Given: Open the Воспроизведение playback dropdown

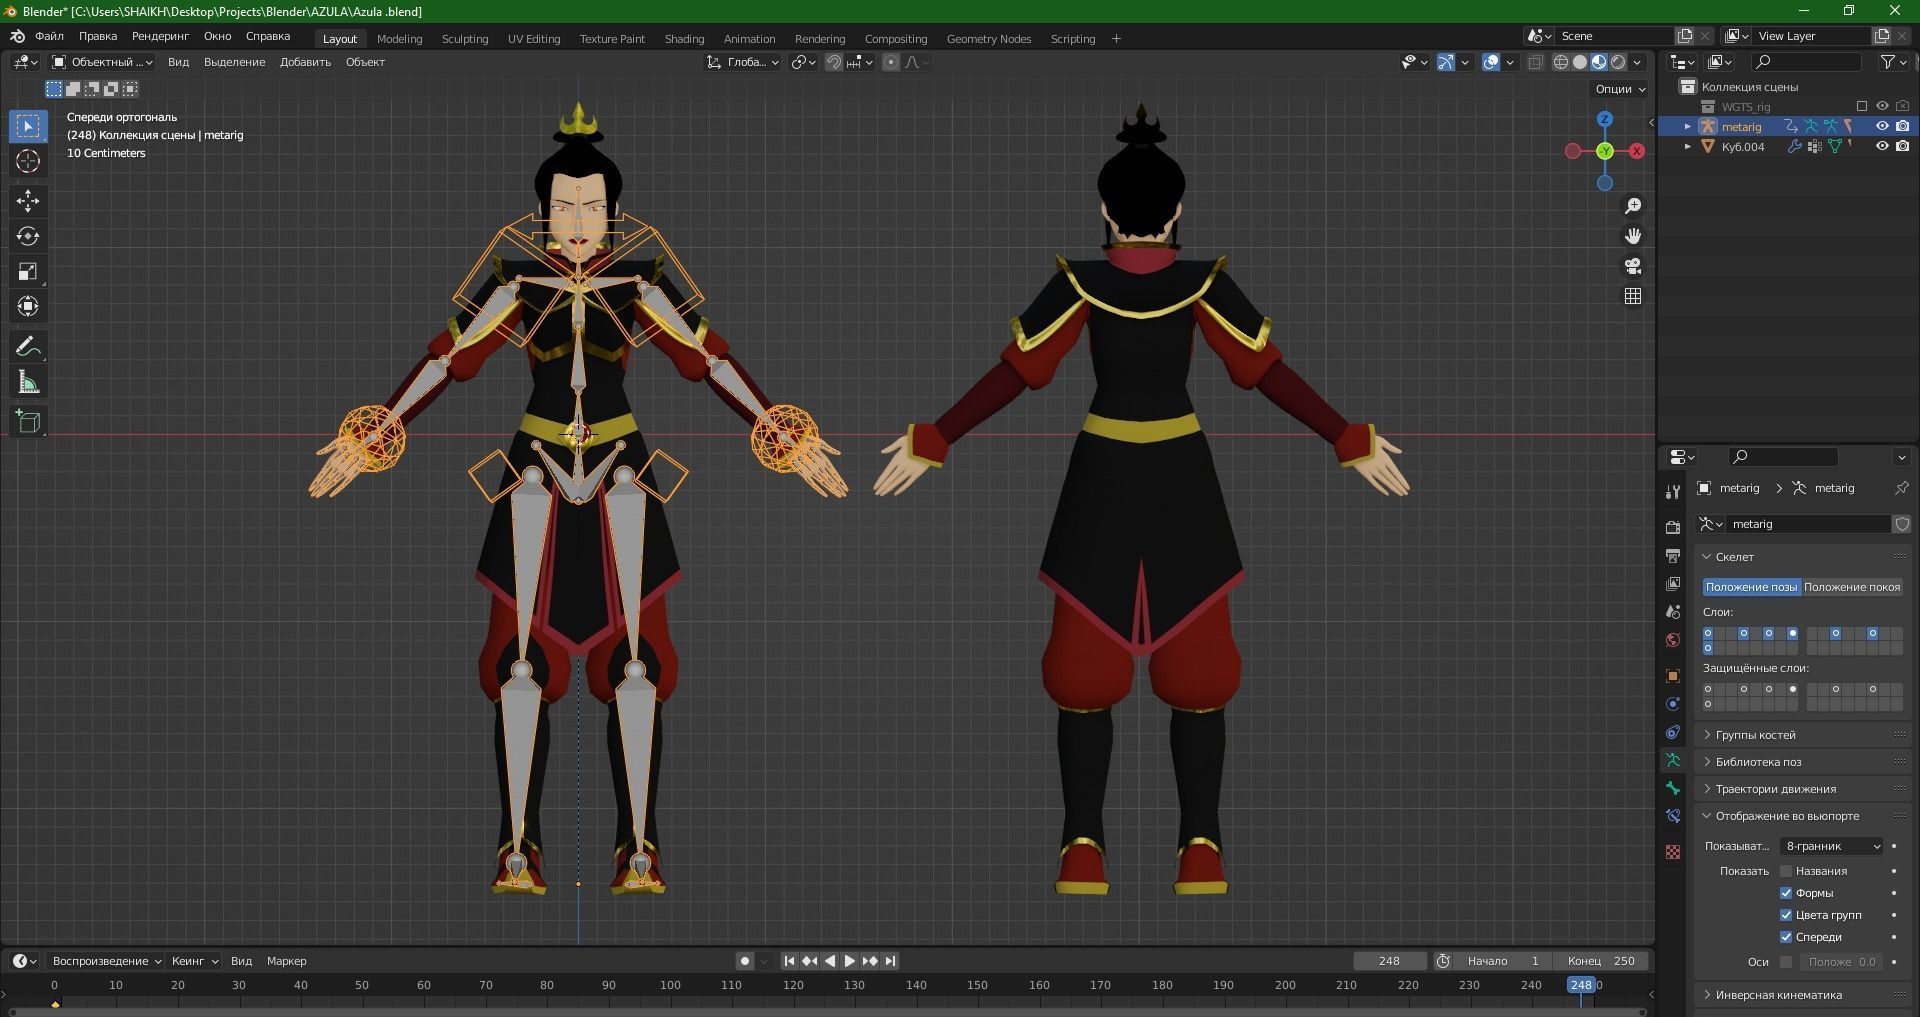Looking at the screenshot, I should click(x=106, y=961).
